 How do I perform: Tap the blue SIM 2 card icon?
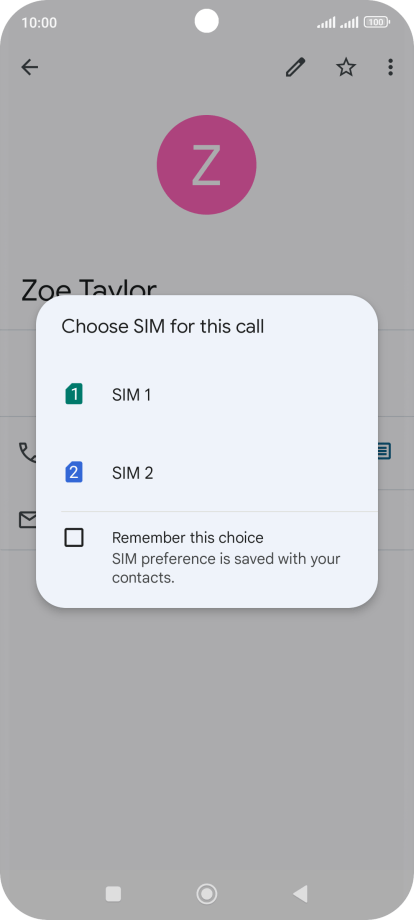point(74,472)
